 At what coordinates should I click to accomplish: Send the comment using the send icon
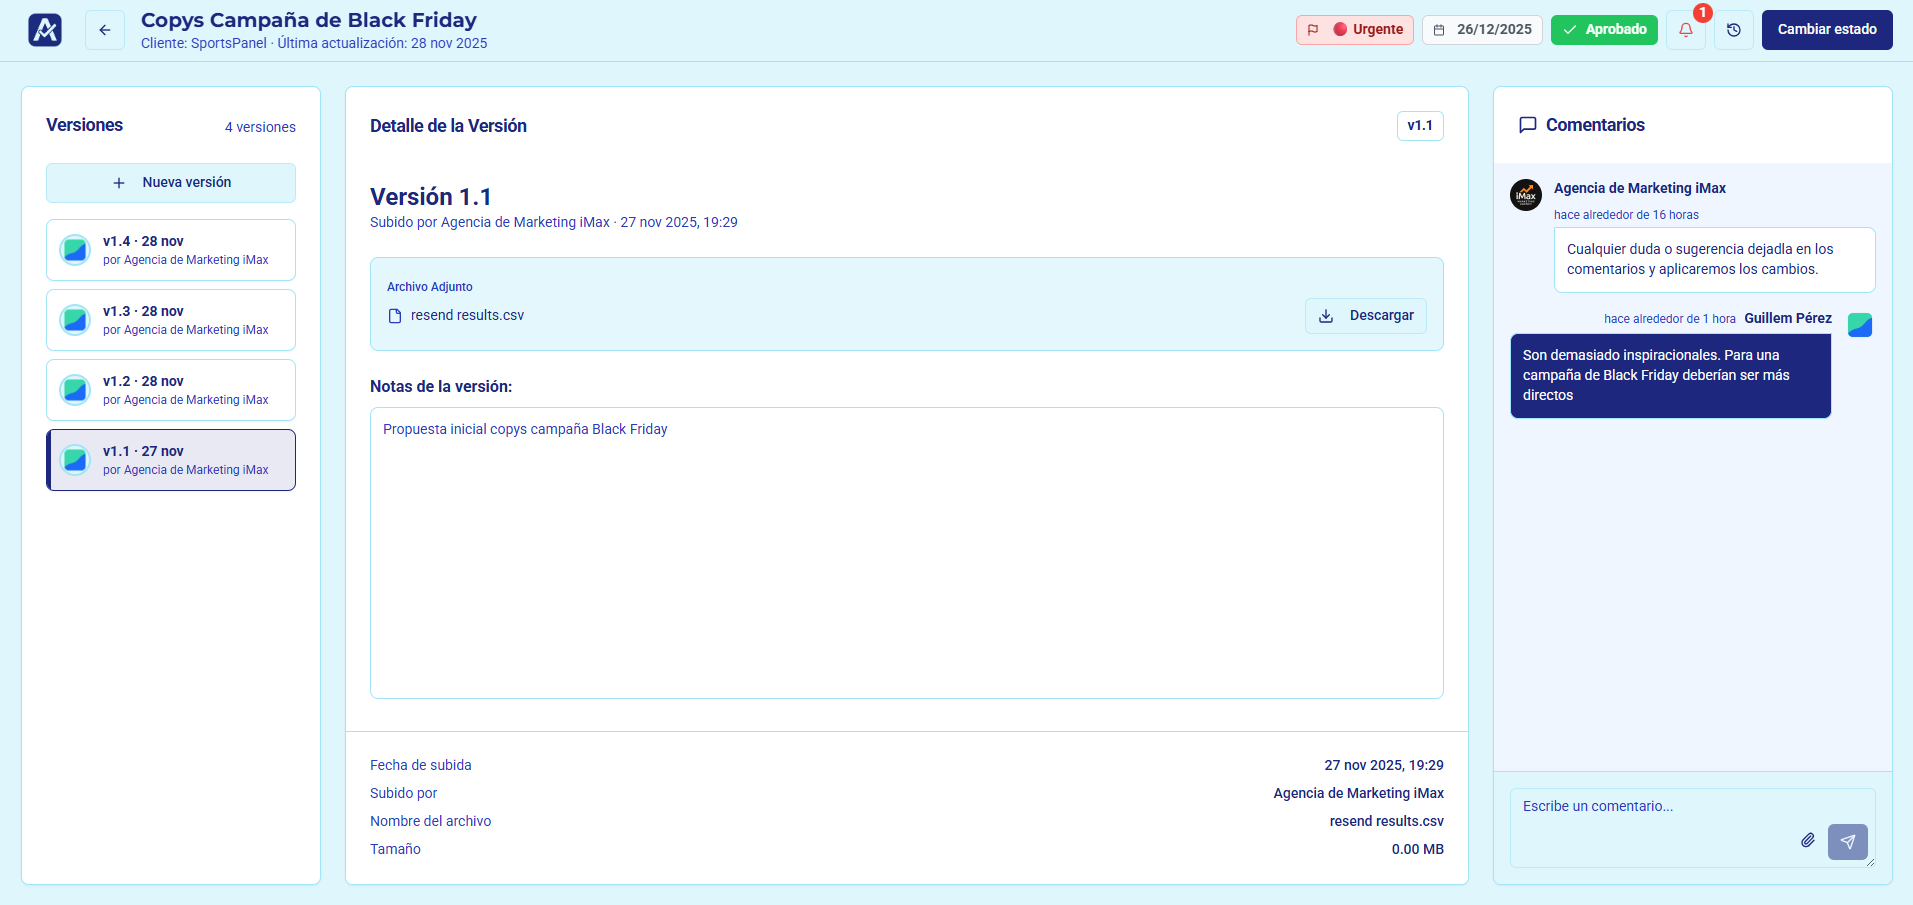(x=1847, y=841)
